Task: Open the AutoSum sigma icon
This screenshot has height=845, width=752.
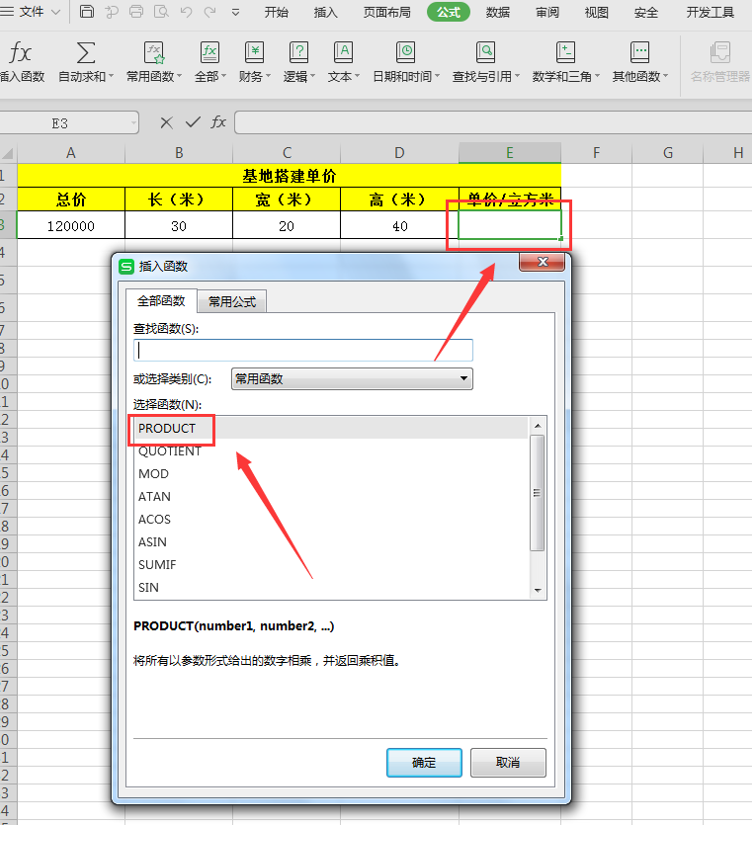Action: 85,53
